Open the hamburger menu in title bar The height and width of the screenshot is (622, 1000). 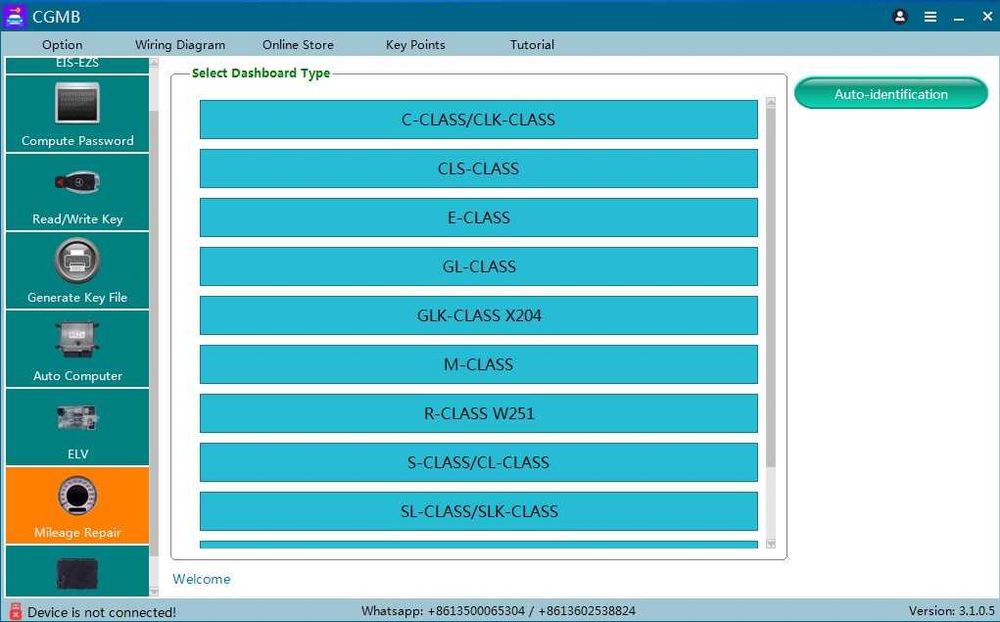(930, 17)
